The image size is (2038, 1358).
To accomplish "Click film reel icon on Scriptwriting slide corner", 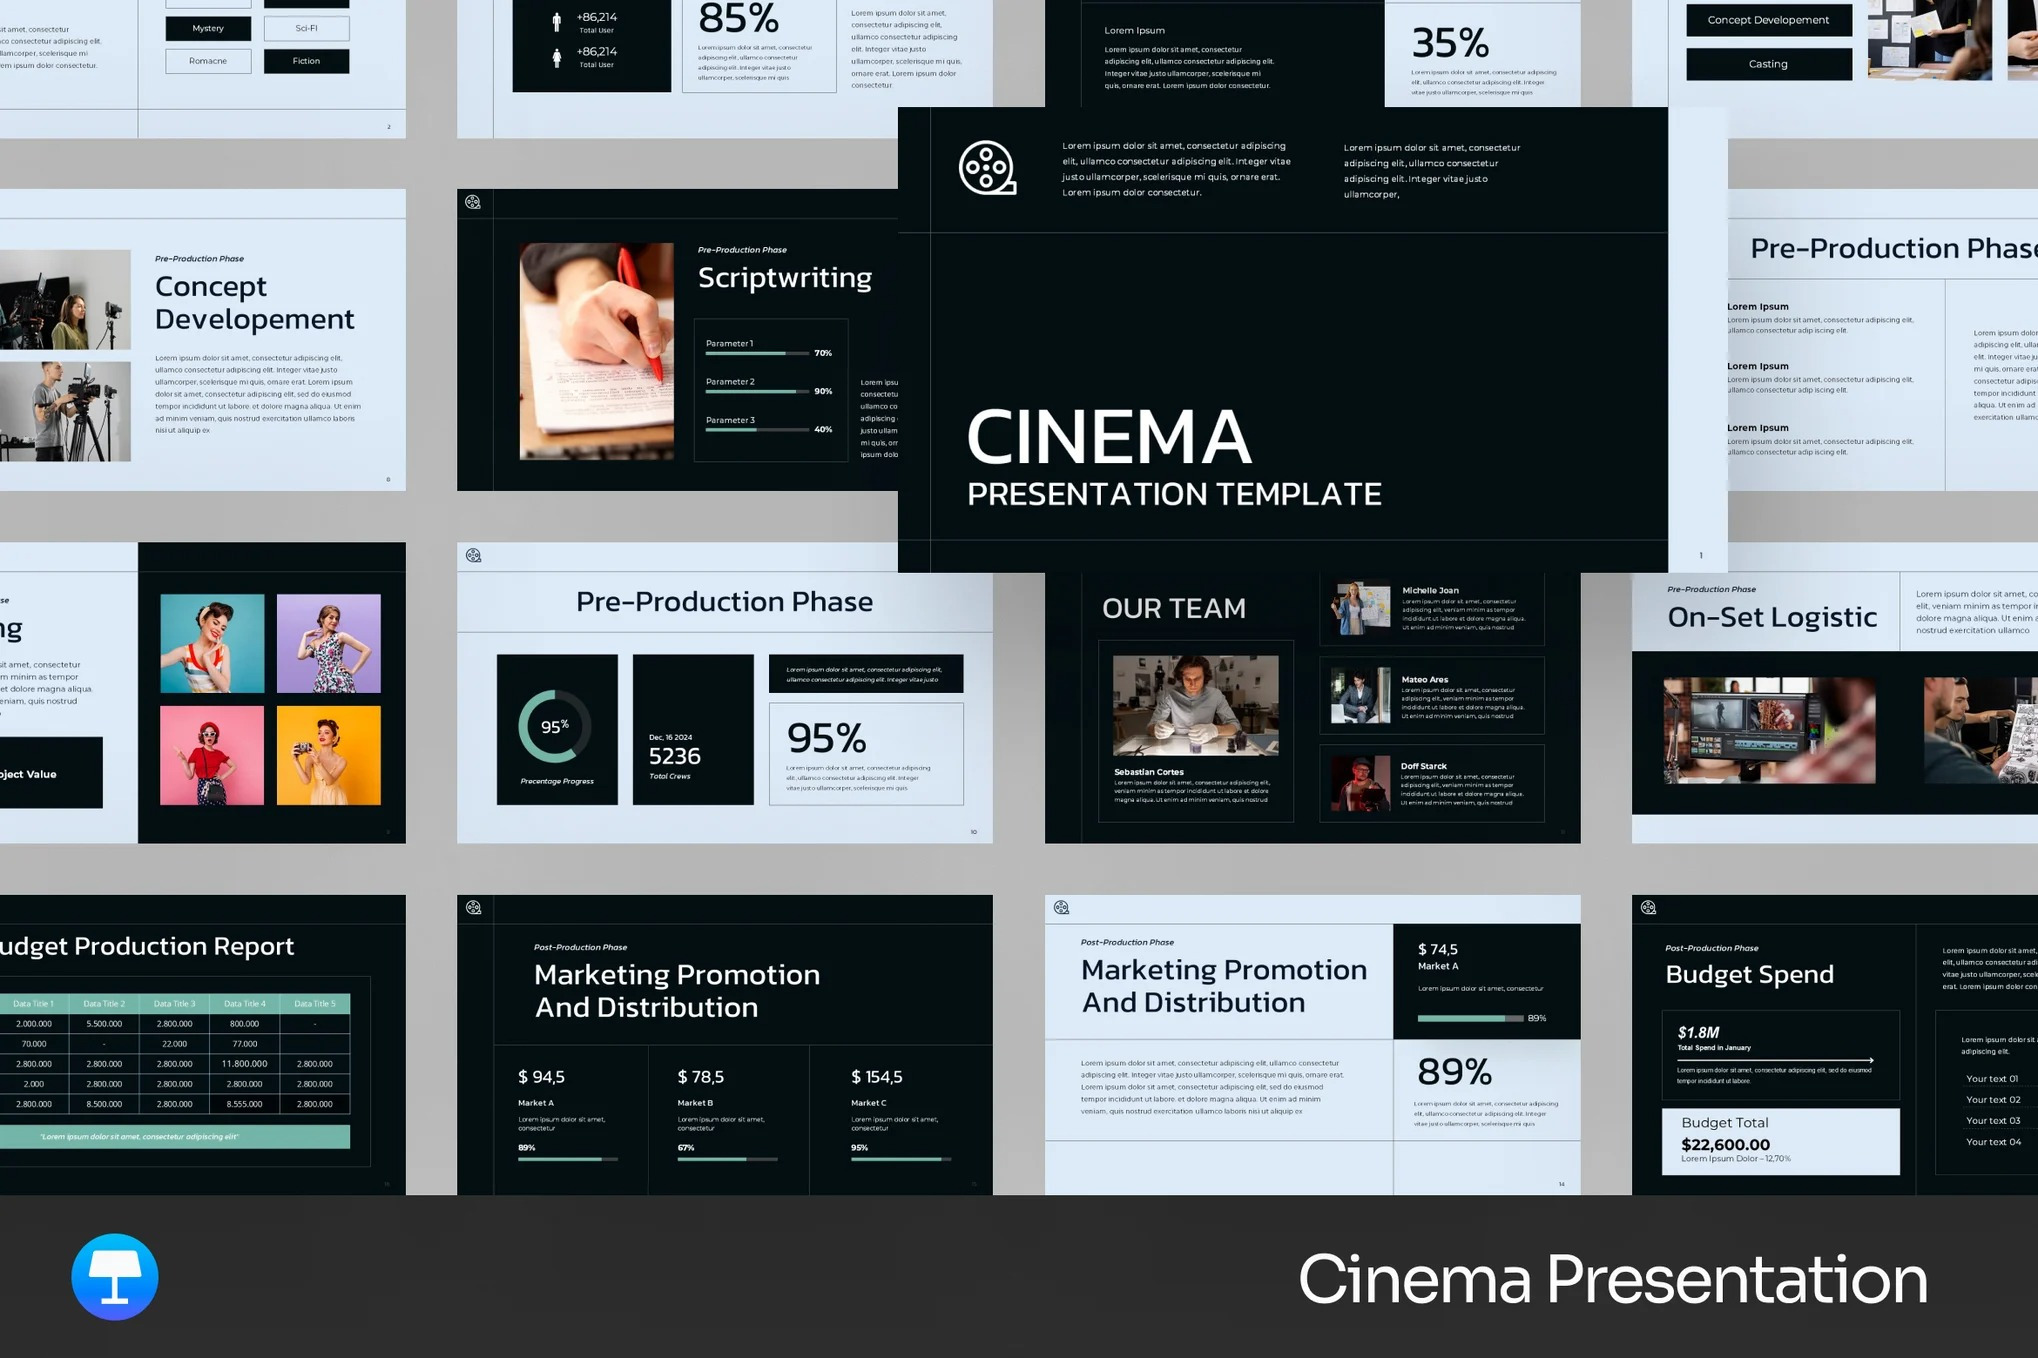I will click(x=473, y=203).
